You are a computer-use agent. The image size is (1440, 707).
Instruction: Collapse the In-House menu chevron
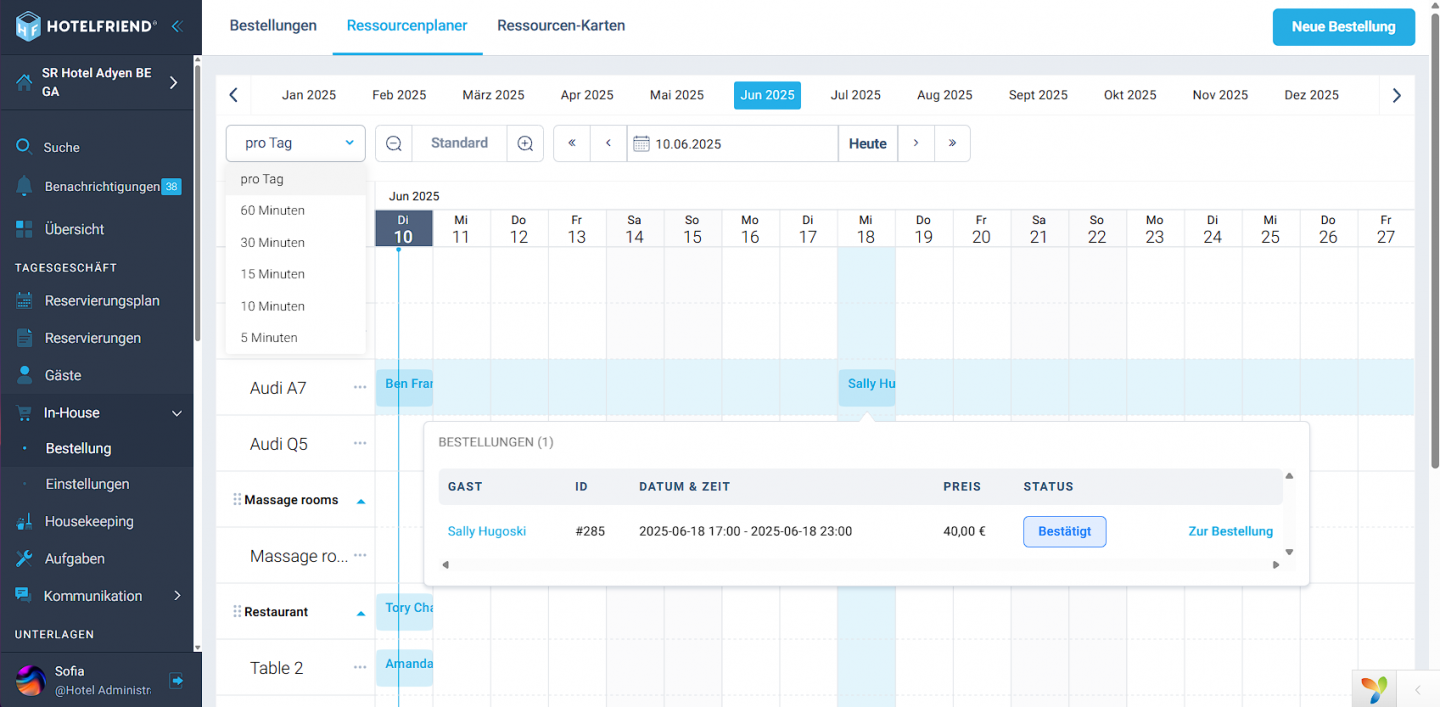click(177, 413)
